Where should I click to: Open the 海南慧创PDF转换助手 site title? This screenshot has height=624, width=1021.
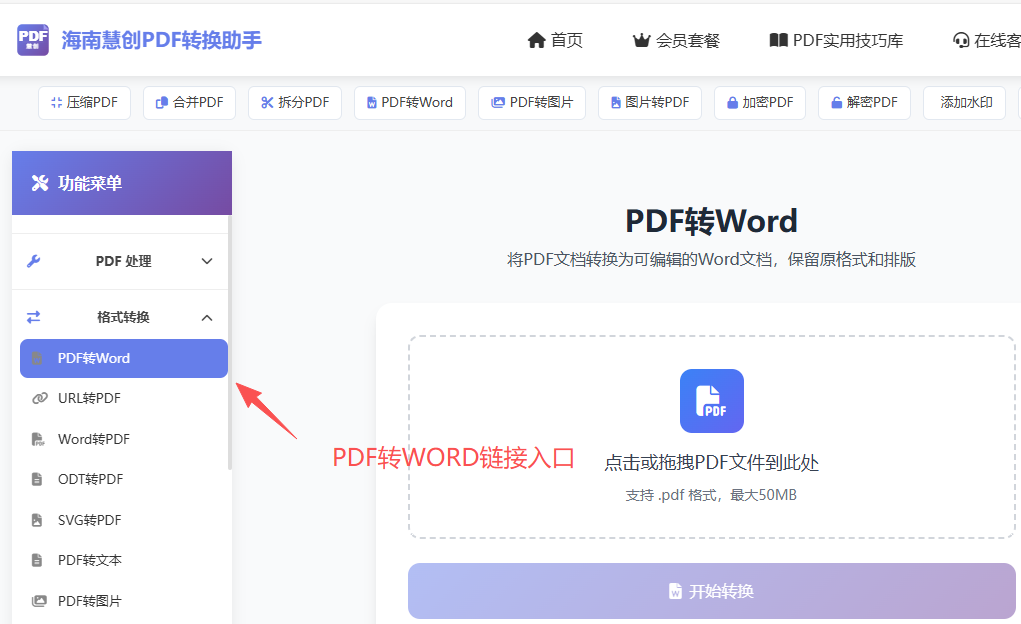[x=161, y=40]
